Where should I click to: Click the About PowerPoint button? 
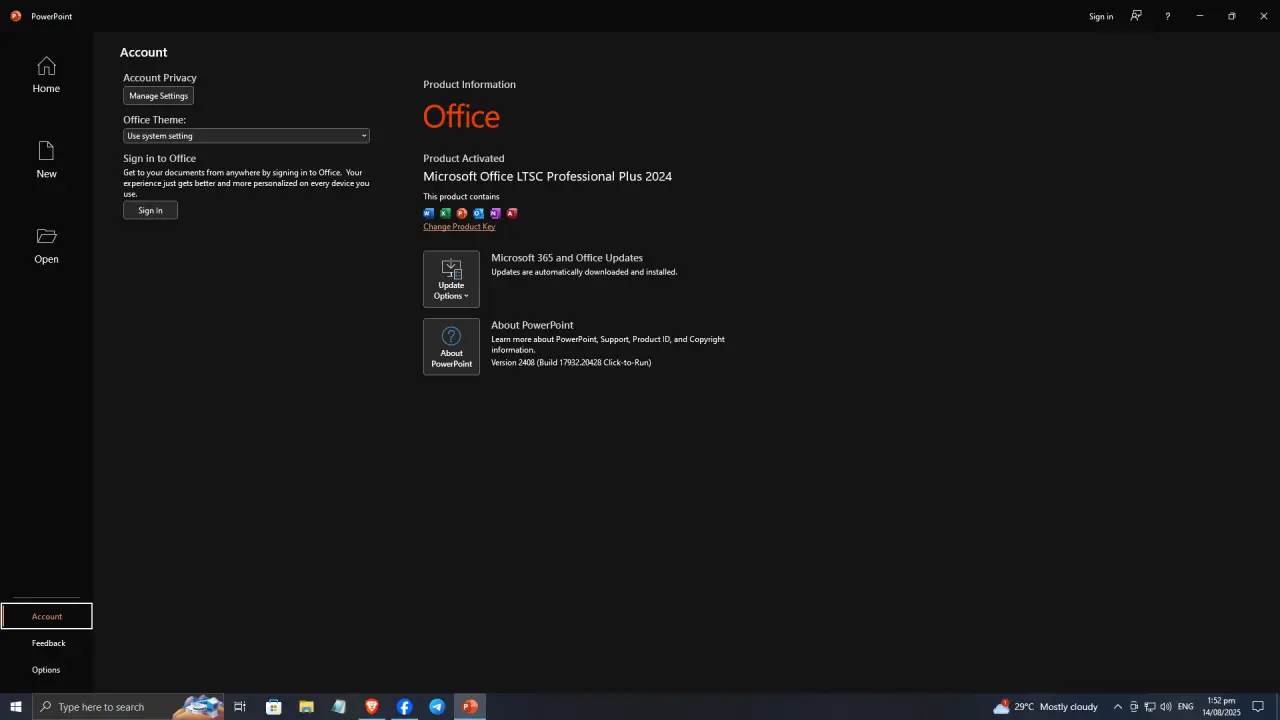pos(451,347)
